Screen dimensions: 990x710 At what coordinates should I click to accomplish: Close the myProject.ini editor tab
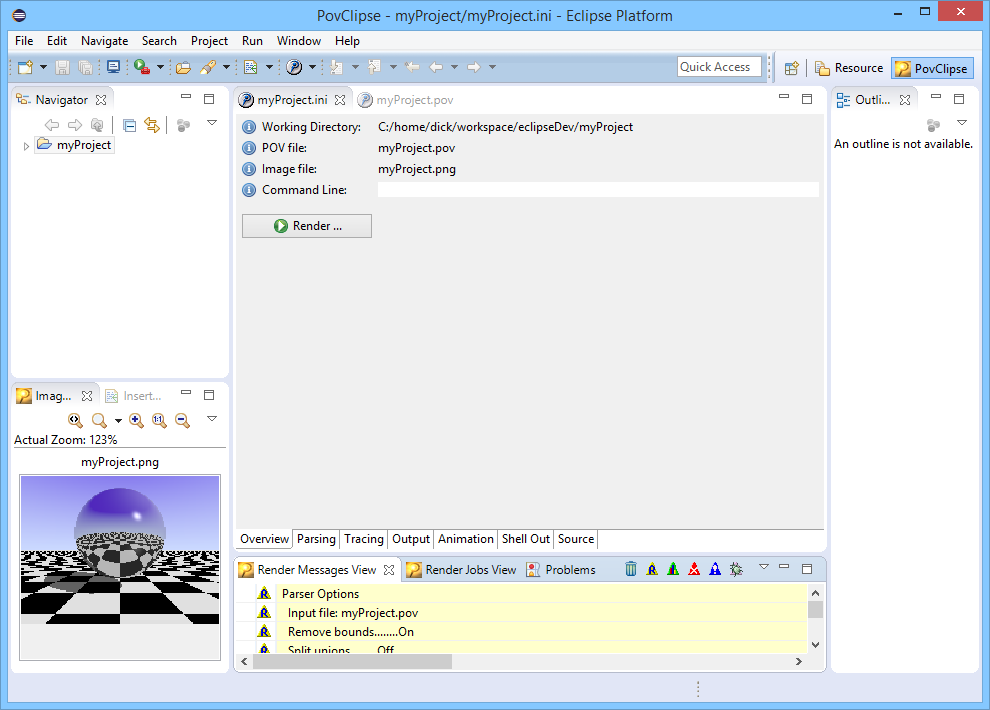(x=340, y=100)
